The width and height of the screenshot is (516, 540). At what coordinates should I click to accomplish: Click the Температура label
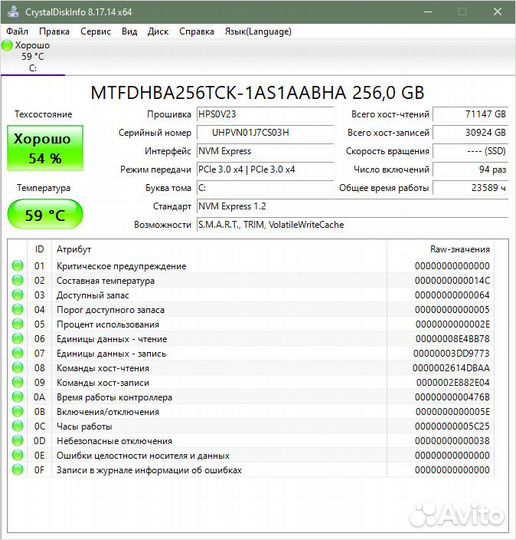pos(44,188)
